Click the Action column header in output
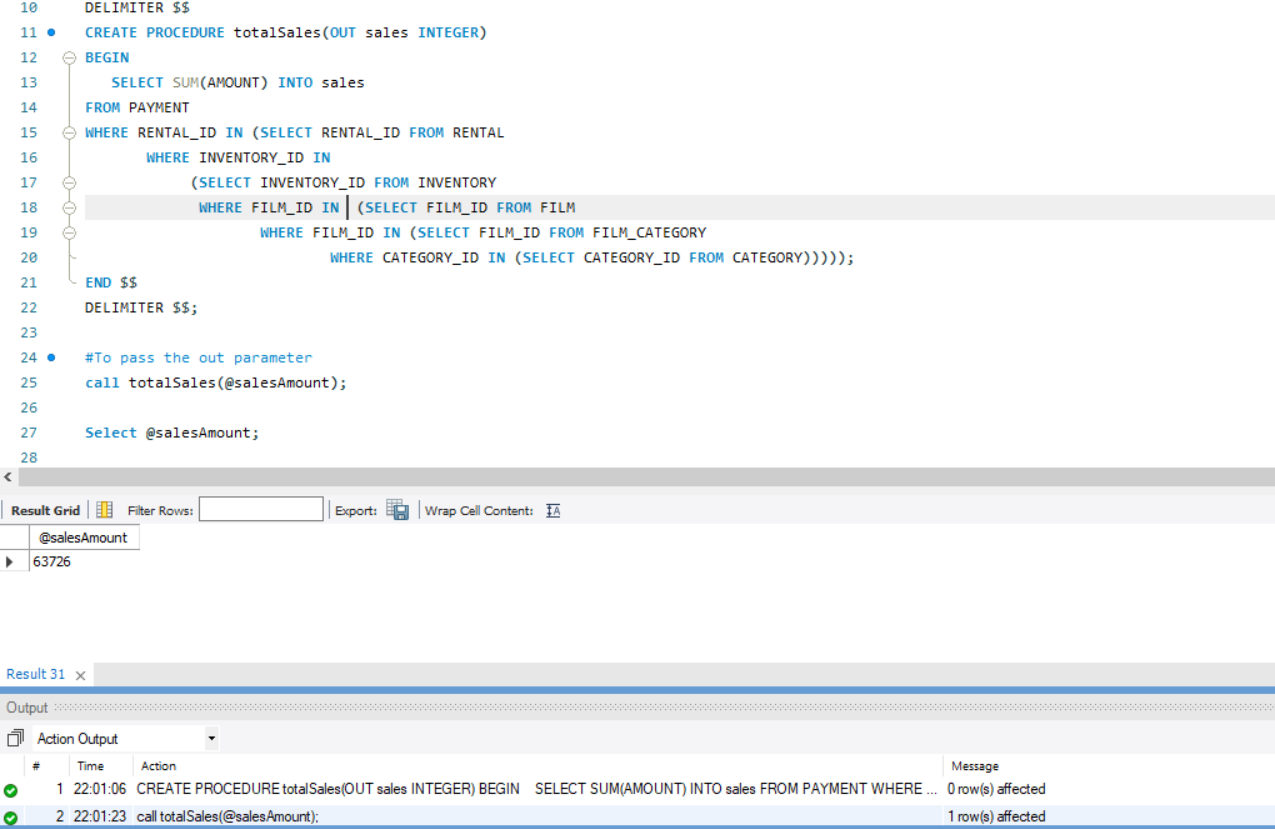 159,766
